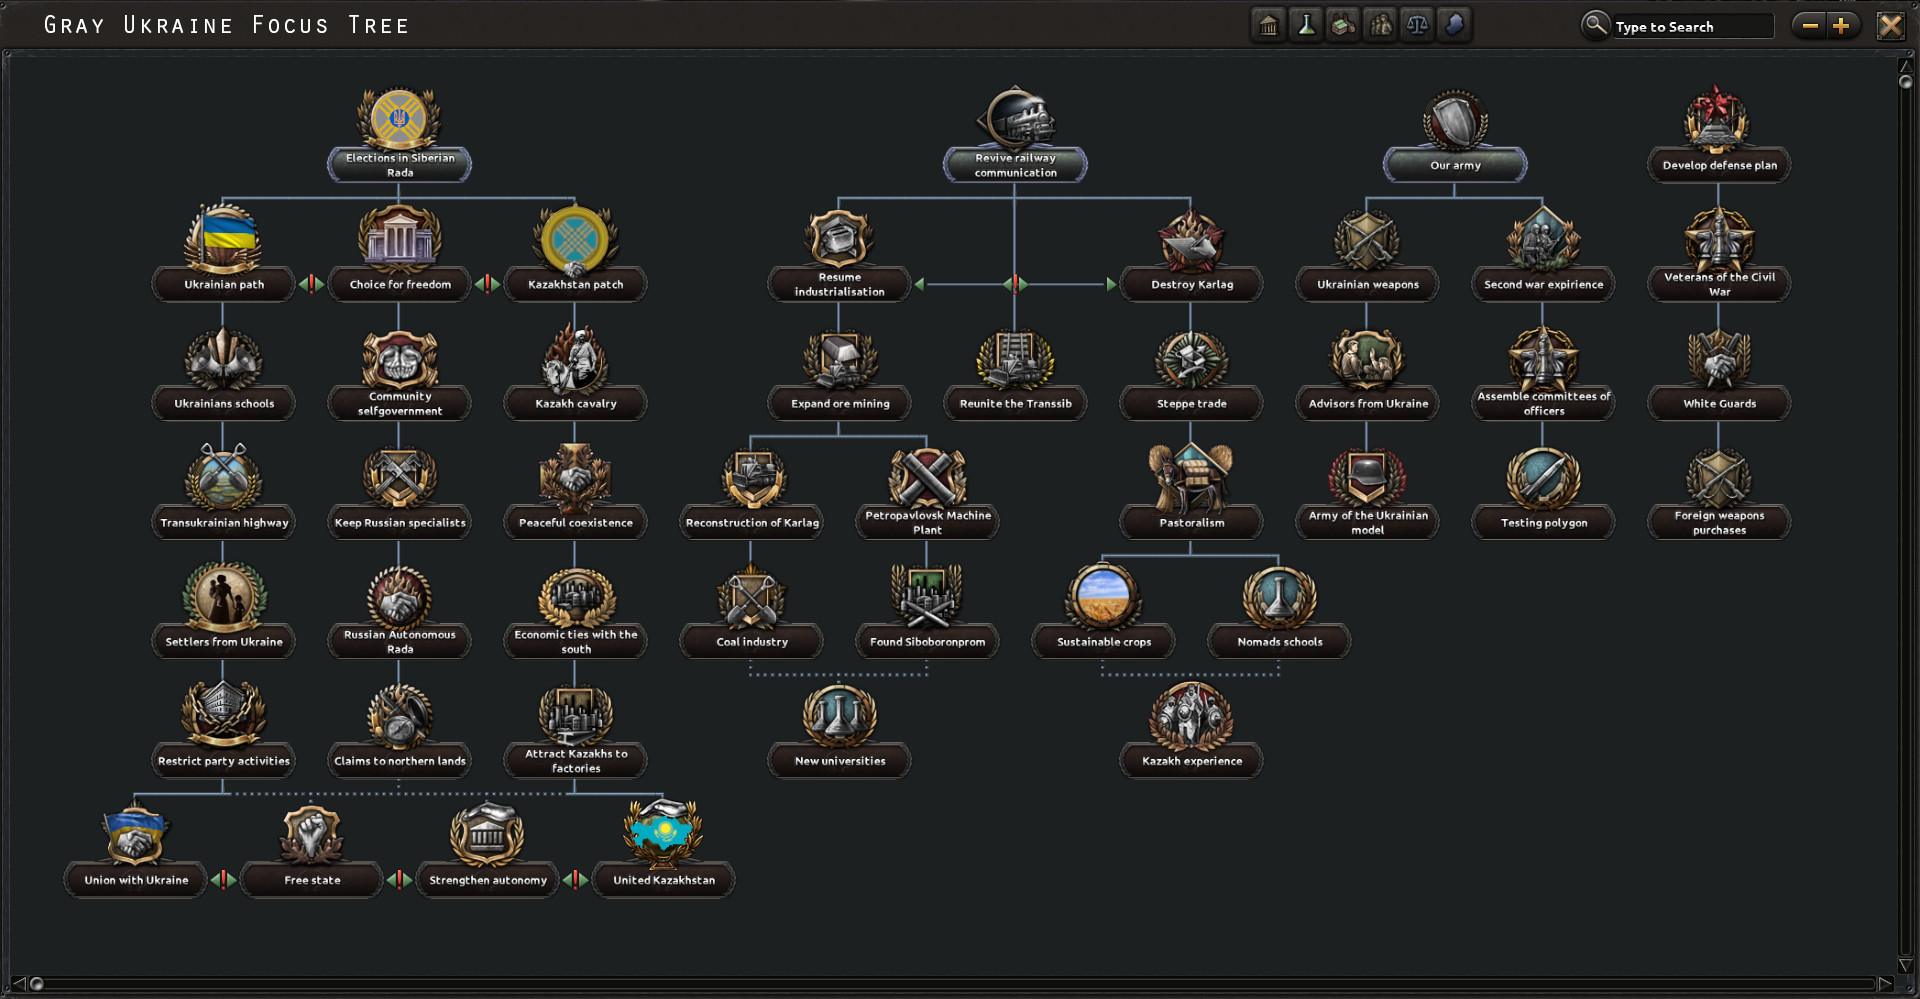Viewport: 1920px width, 999px height.
Task: Select the Second war expirience focus icon
Action: (1543, 240)
